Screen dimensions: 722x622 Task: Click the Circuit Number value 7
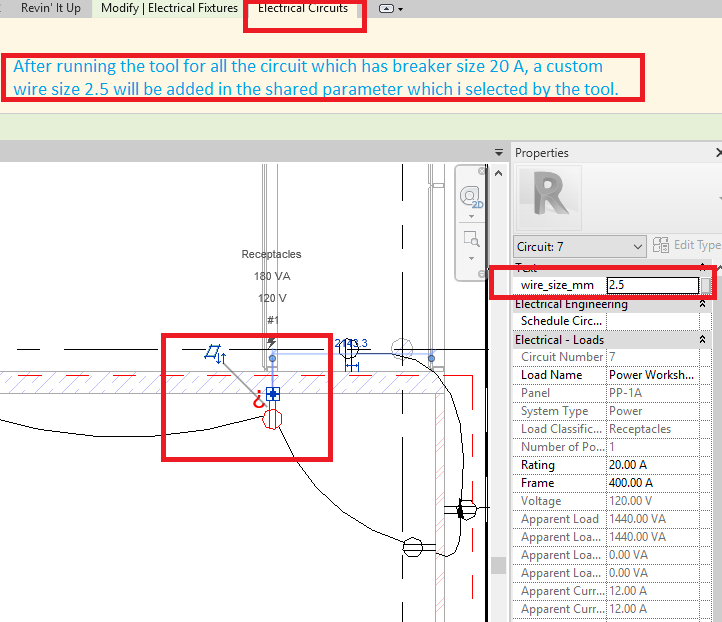[652, 357]
